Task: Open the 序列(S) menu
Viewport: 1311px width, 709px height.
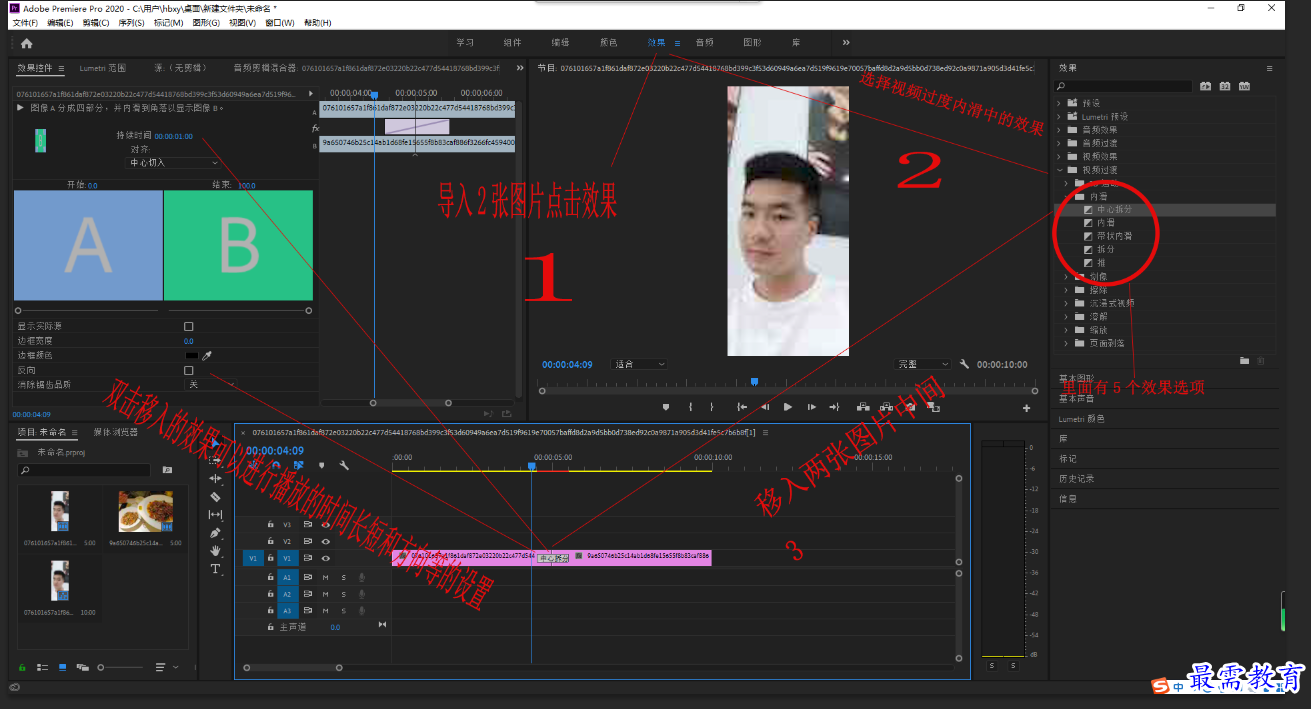Action: pos(132,22)
